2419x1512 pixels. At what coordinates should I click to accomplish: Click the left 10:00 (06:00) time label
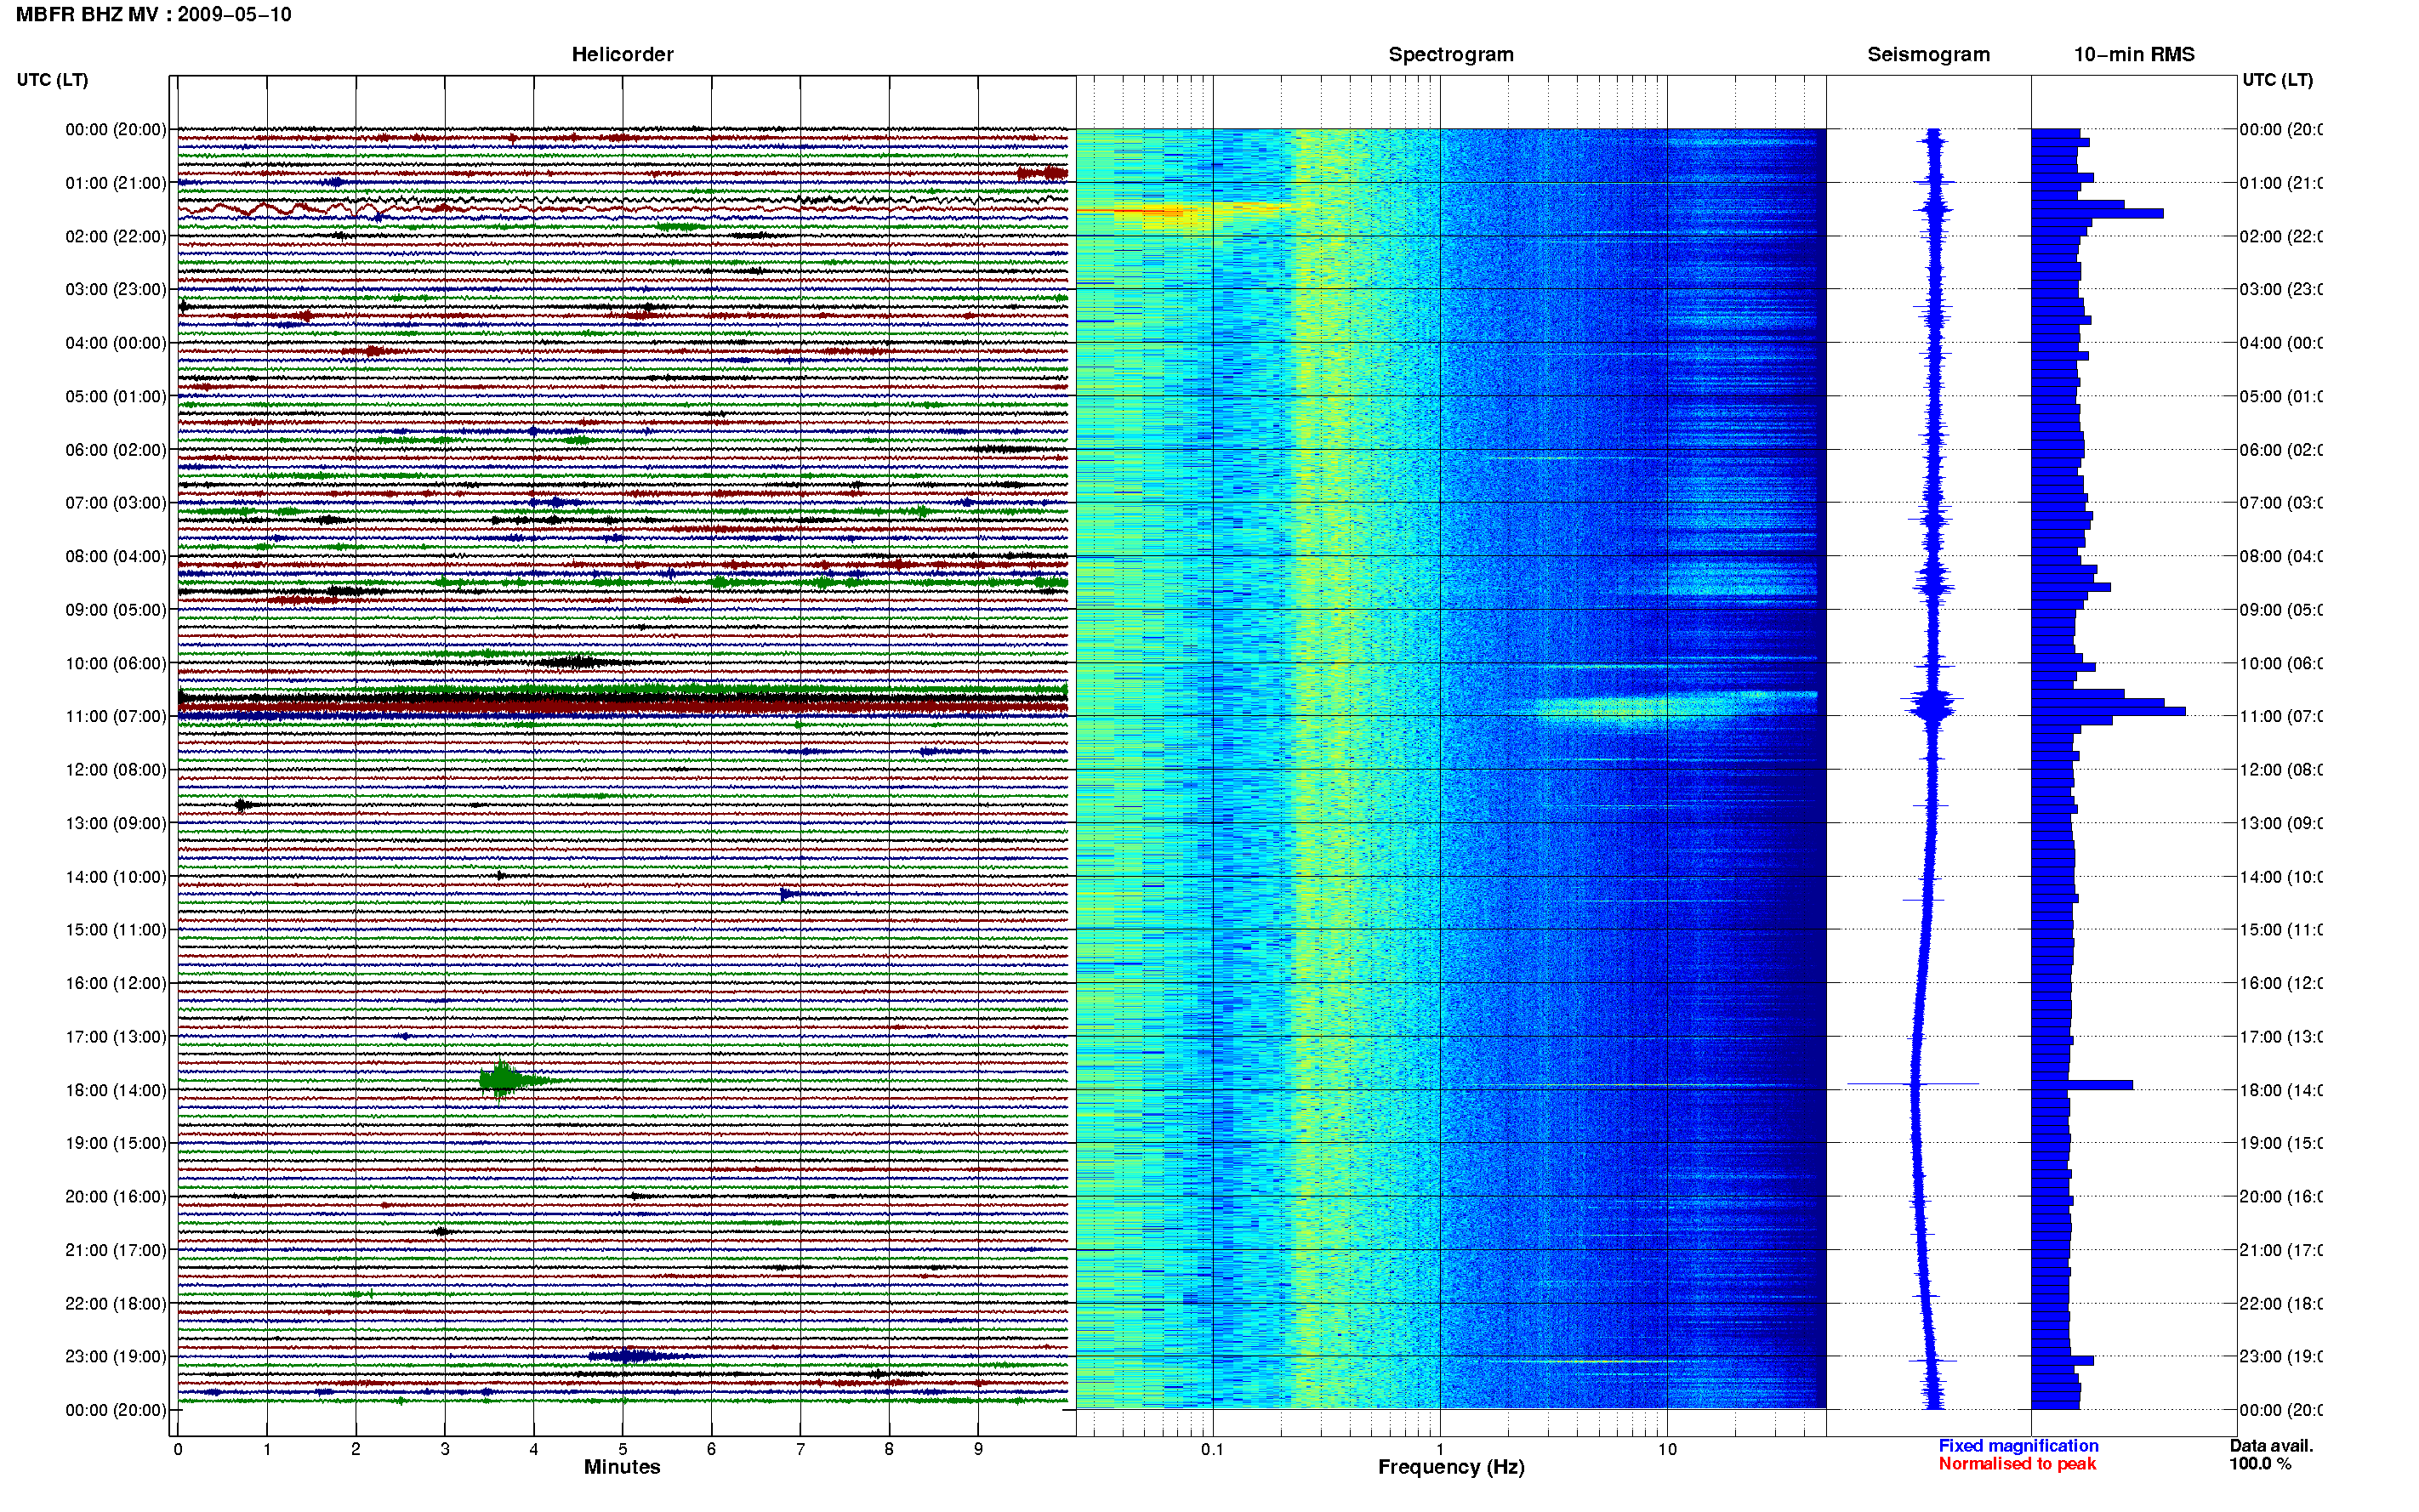point(116,663)
